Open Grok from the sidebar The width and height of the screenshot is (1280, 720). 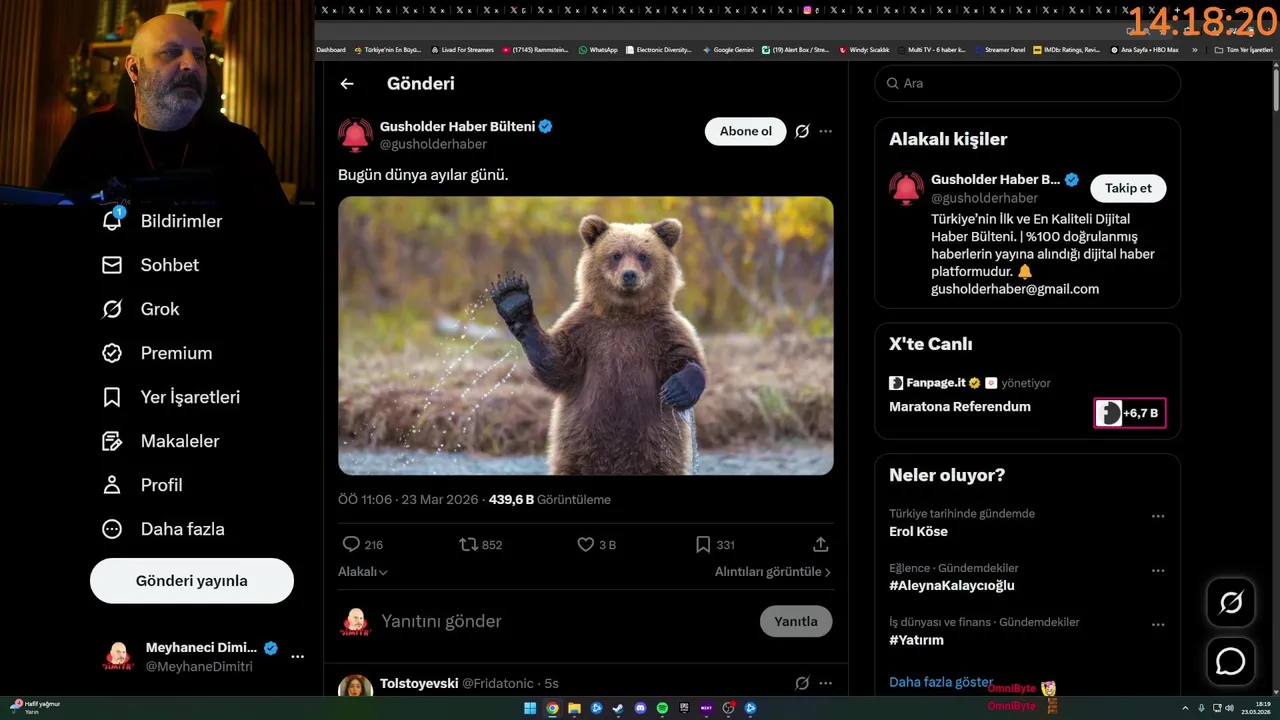[141, 309]
